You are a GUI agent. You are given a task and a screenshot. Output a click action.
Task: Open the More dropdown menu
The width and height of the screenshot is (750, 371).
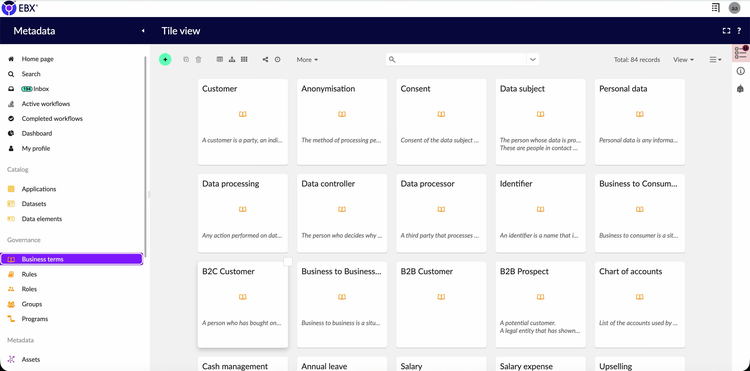(x=307, y=59)
